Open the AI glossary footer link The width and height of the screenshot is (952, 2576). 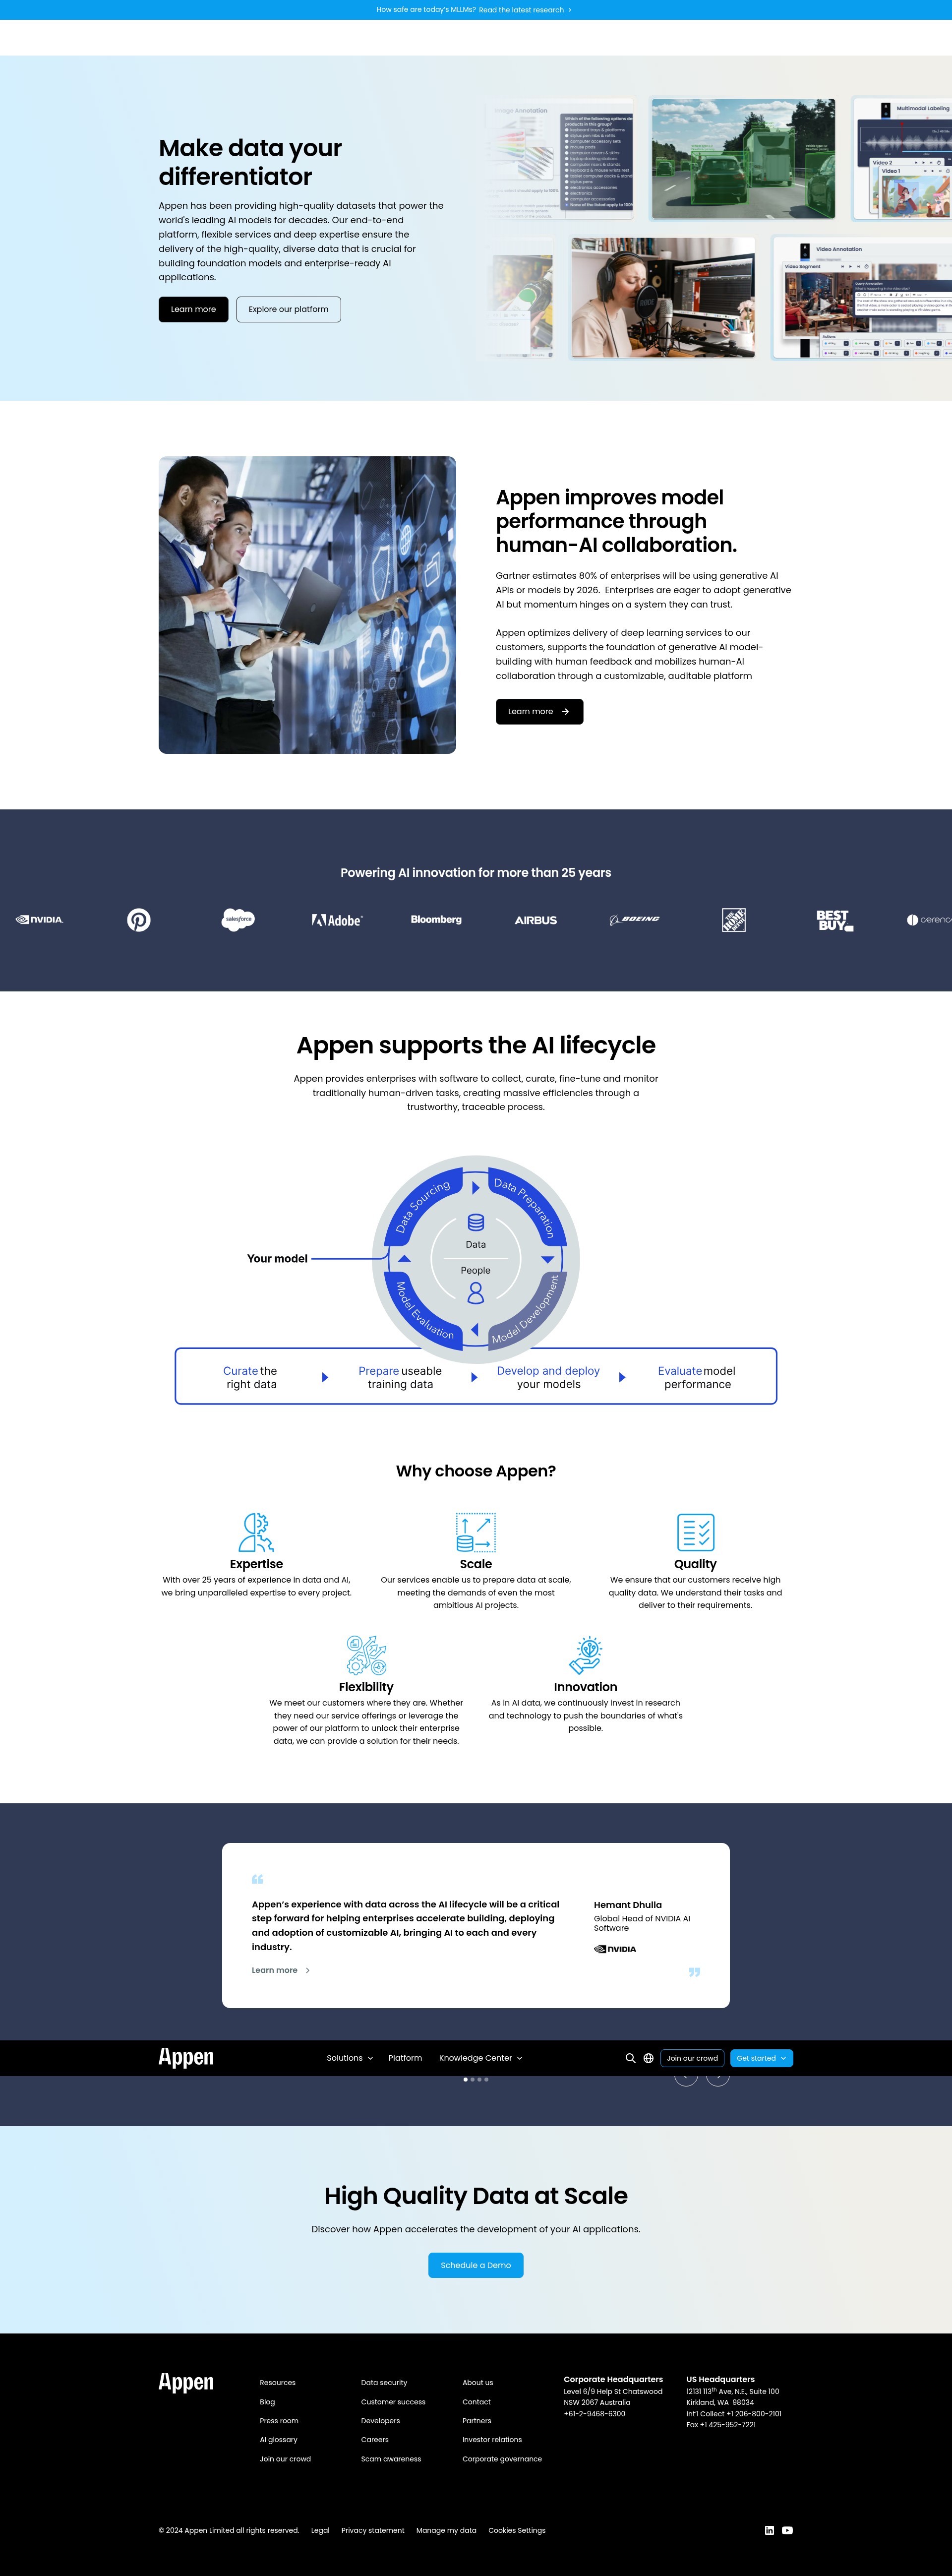coord(279,2439)
